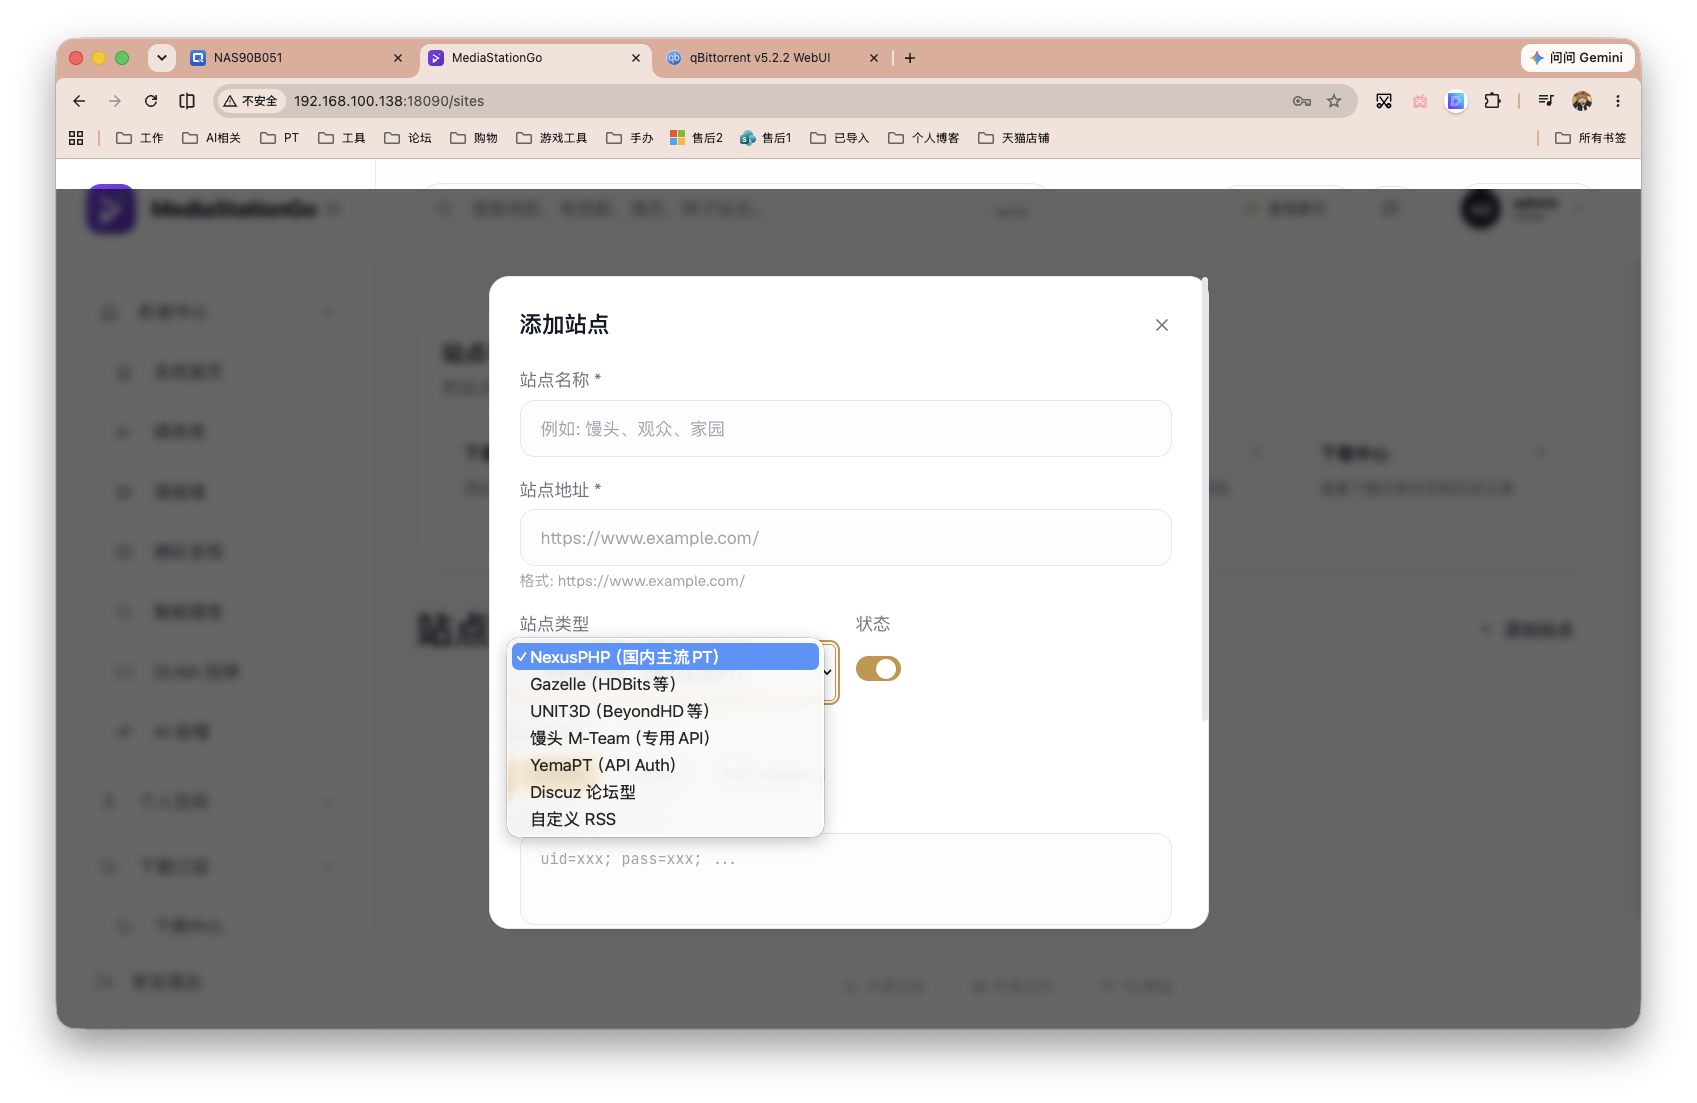
Task: Open the 问问 Gemini button
Action: [1576, 58]
